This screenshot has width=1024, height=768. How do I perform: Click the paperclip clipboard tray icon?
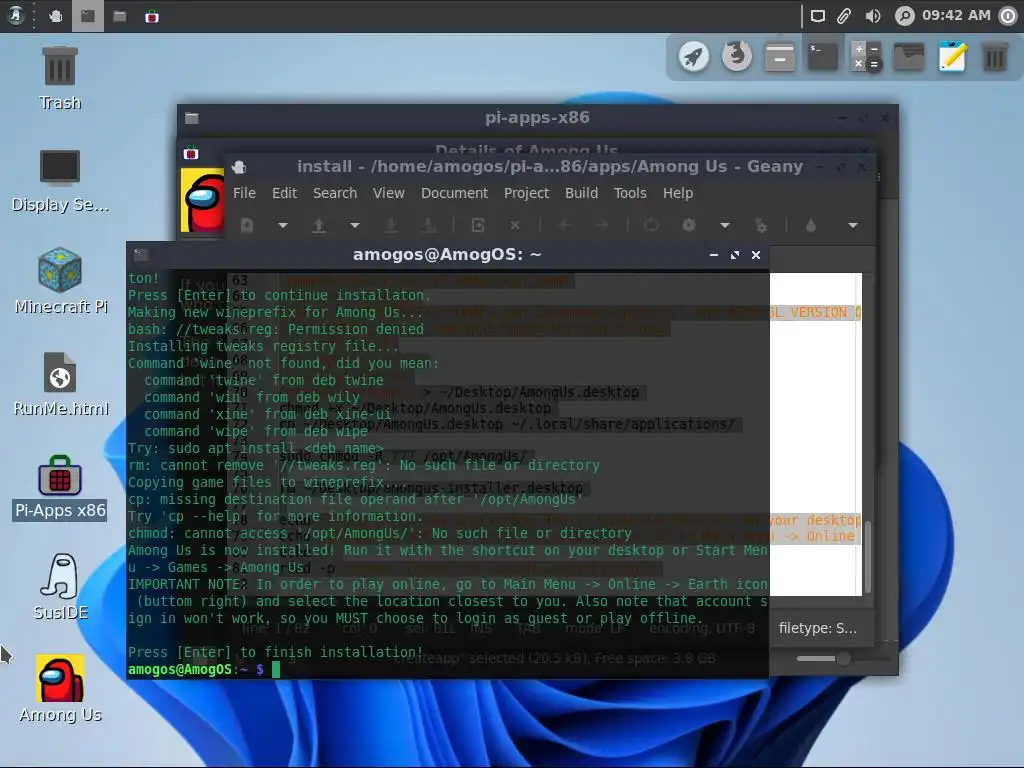tap(844, 16)
